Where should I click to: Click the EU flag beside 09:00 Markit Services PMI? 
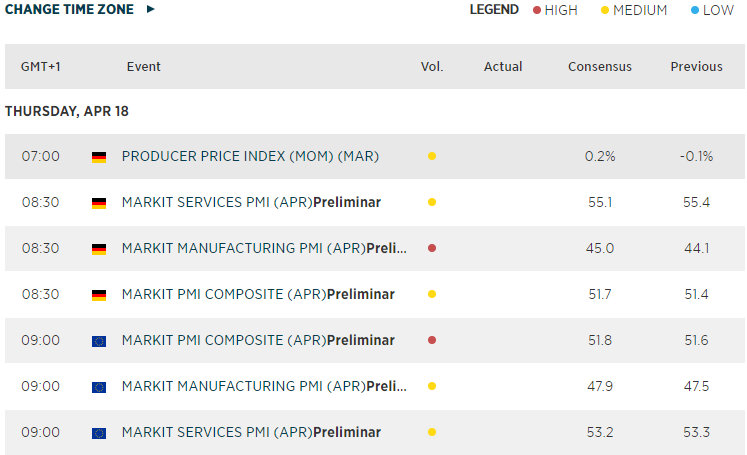point(99,433)
